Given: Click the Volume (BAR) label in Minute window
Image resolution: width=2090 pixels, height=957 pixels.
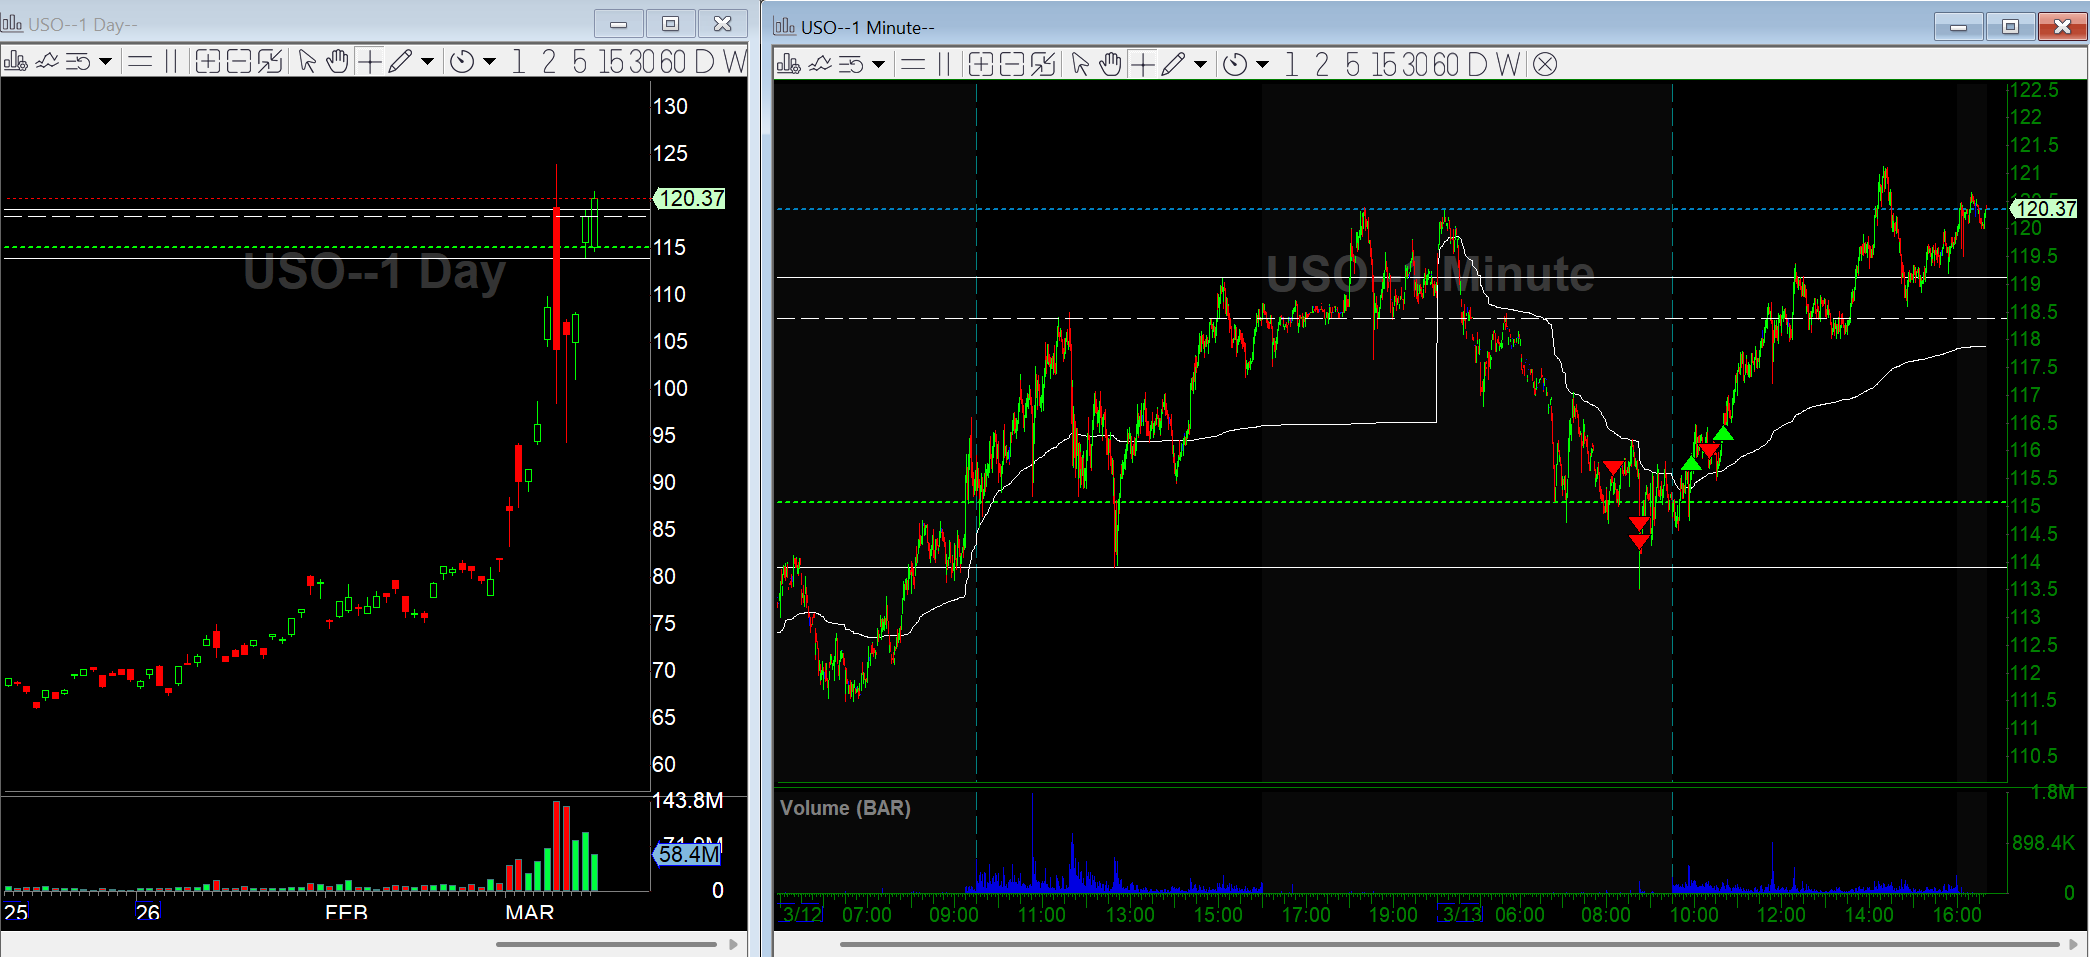Looking at the screenshot, I should 845,808.
